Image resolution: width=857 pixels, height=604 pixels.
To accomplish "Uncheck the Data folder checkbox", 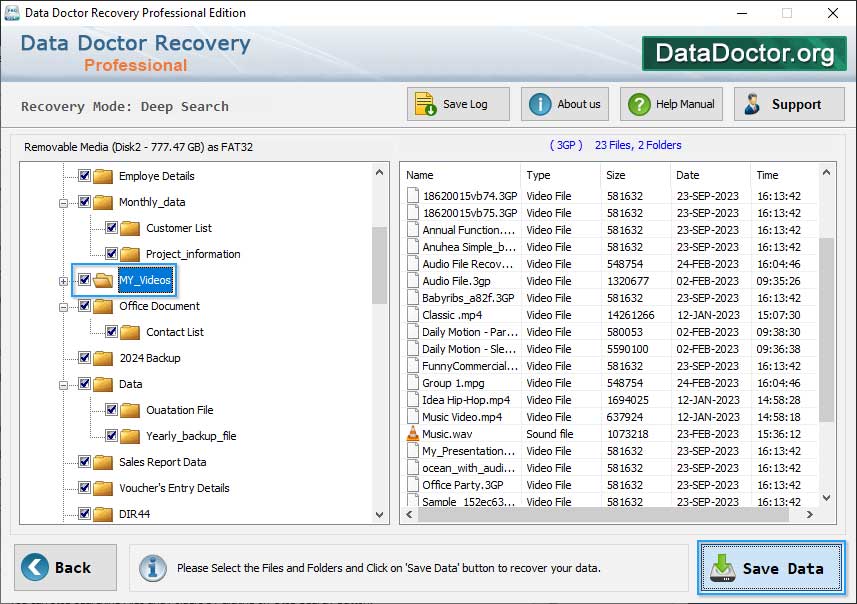I will pyautogui.click(x=84, y=384).
